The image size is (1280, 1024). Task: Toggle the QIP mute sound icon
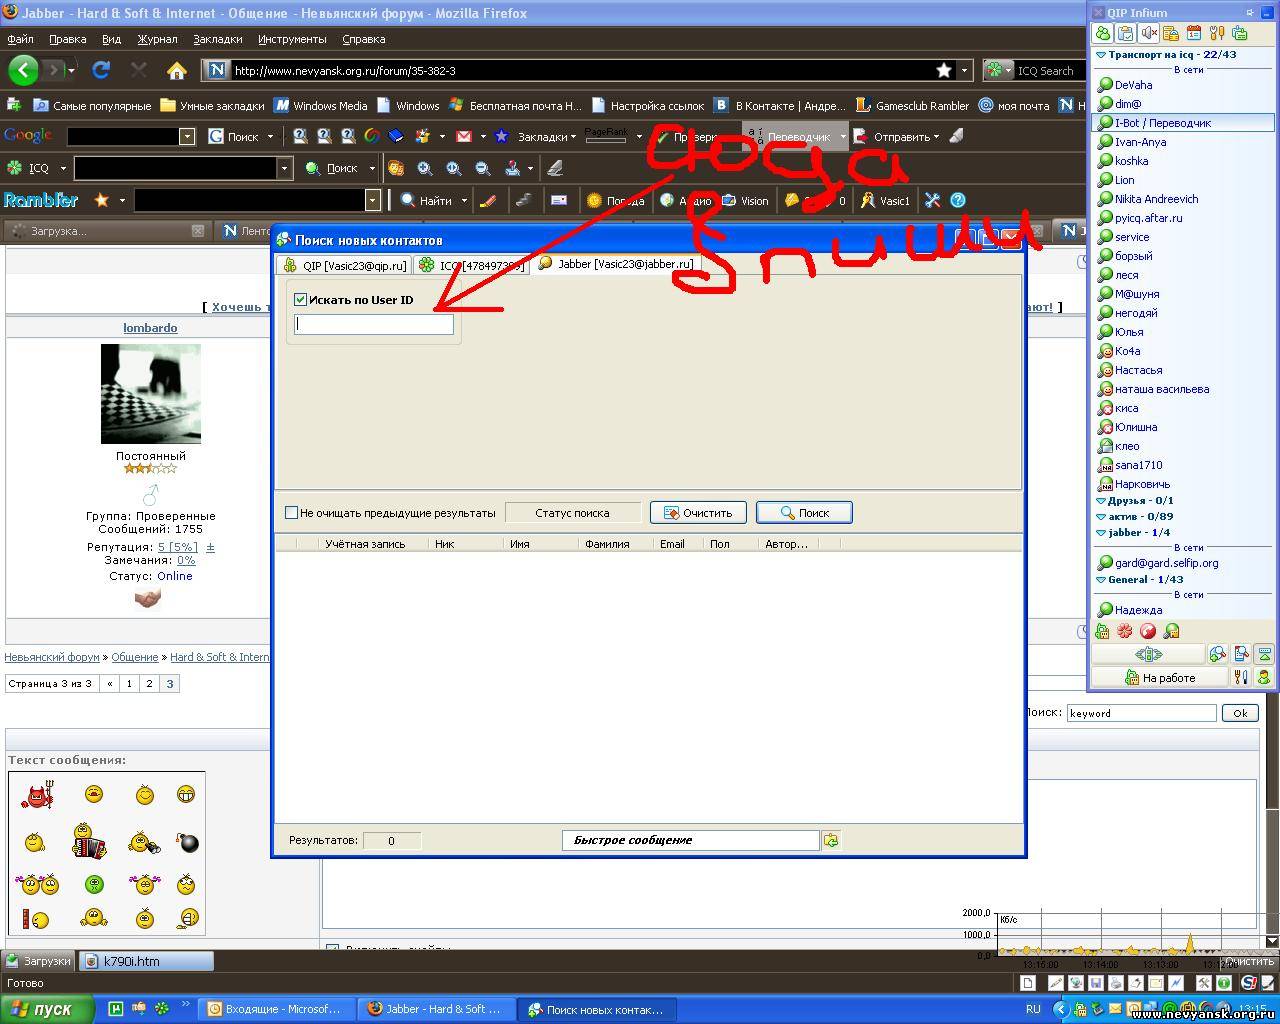(x=1149, y=33)
